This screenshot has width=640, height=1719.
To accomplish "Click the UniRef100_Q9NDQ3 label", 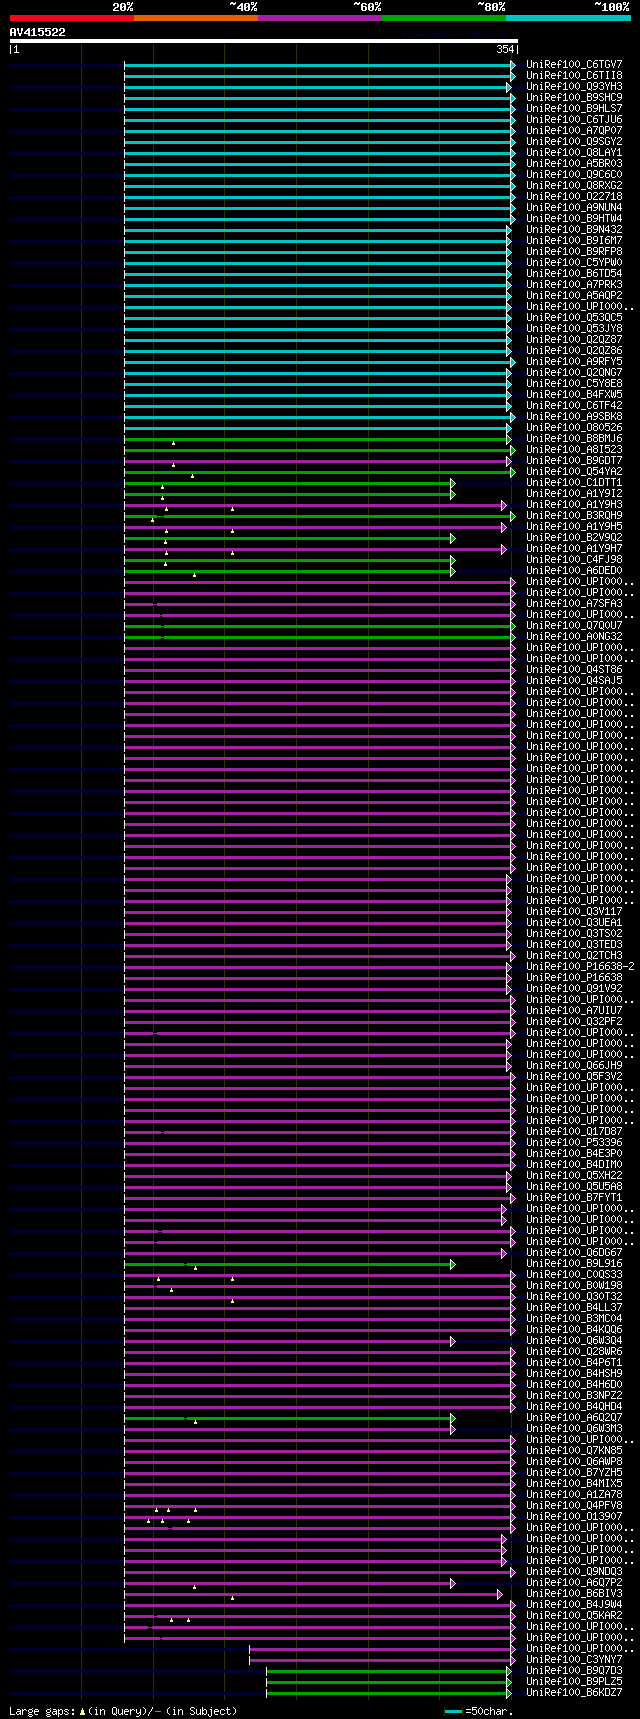I will [574, 1572].
